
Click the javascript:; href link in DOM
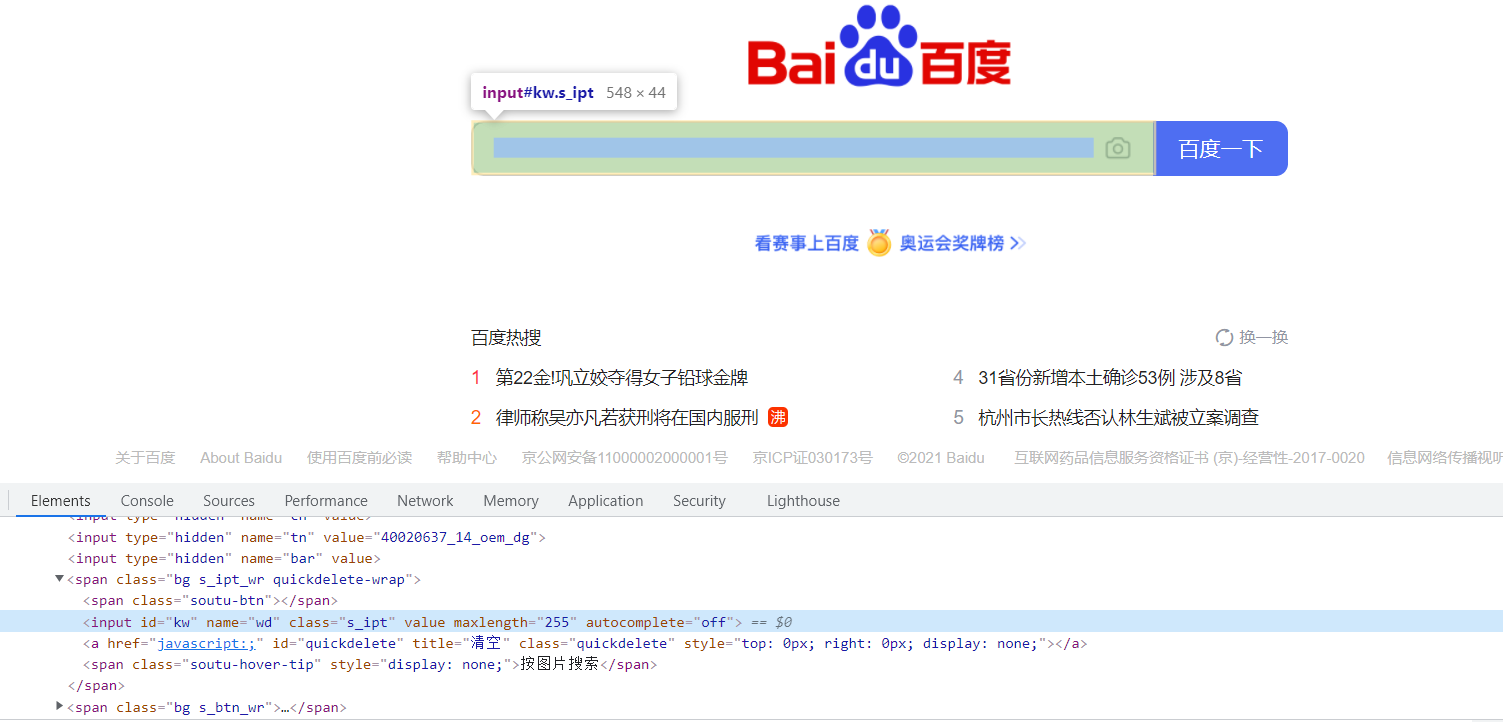207,643
